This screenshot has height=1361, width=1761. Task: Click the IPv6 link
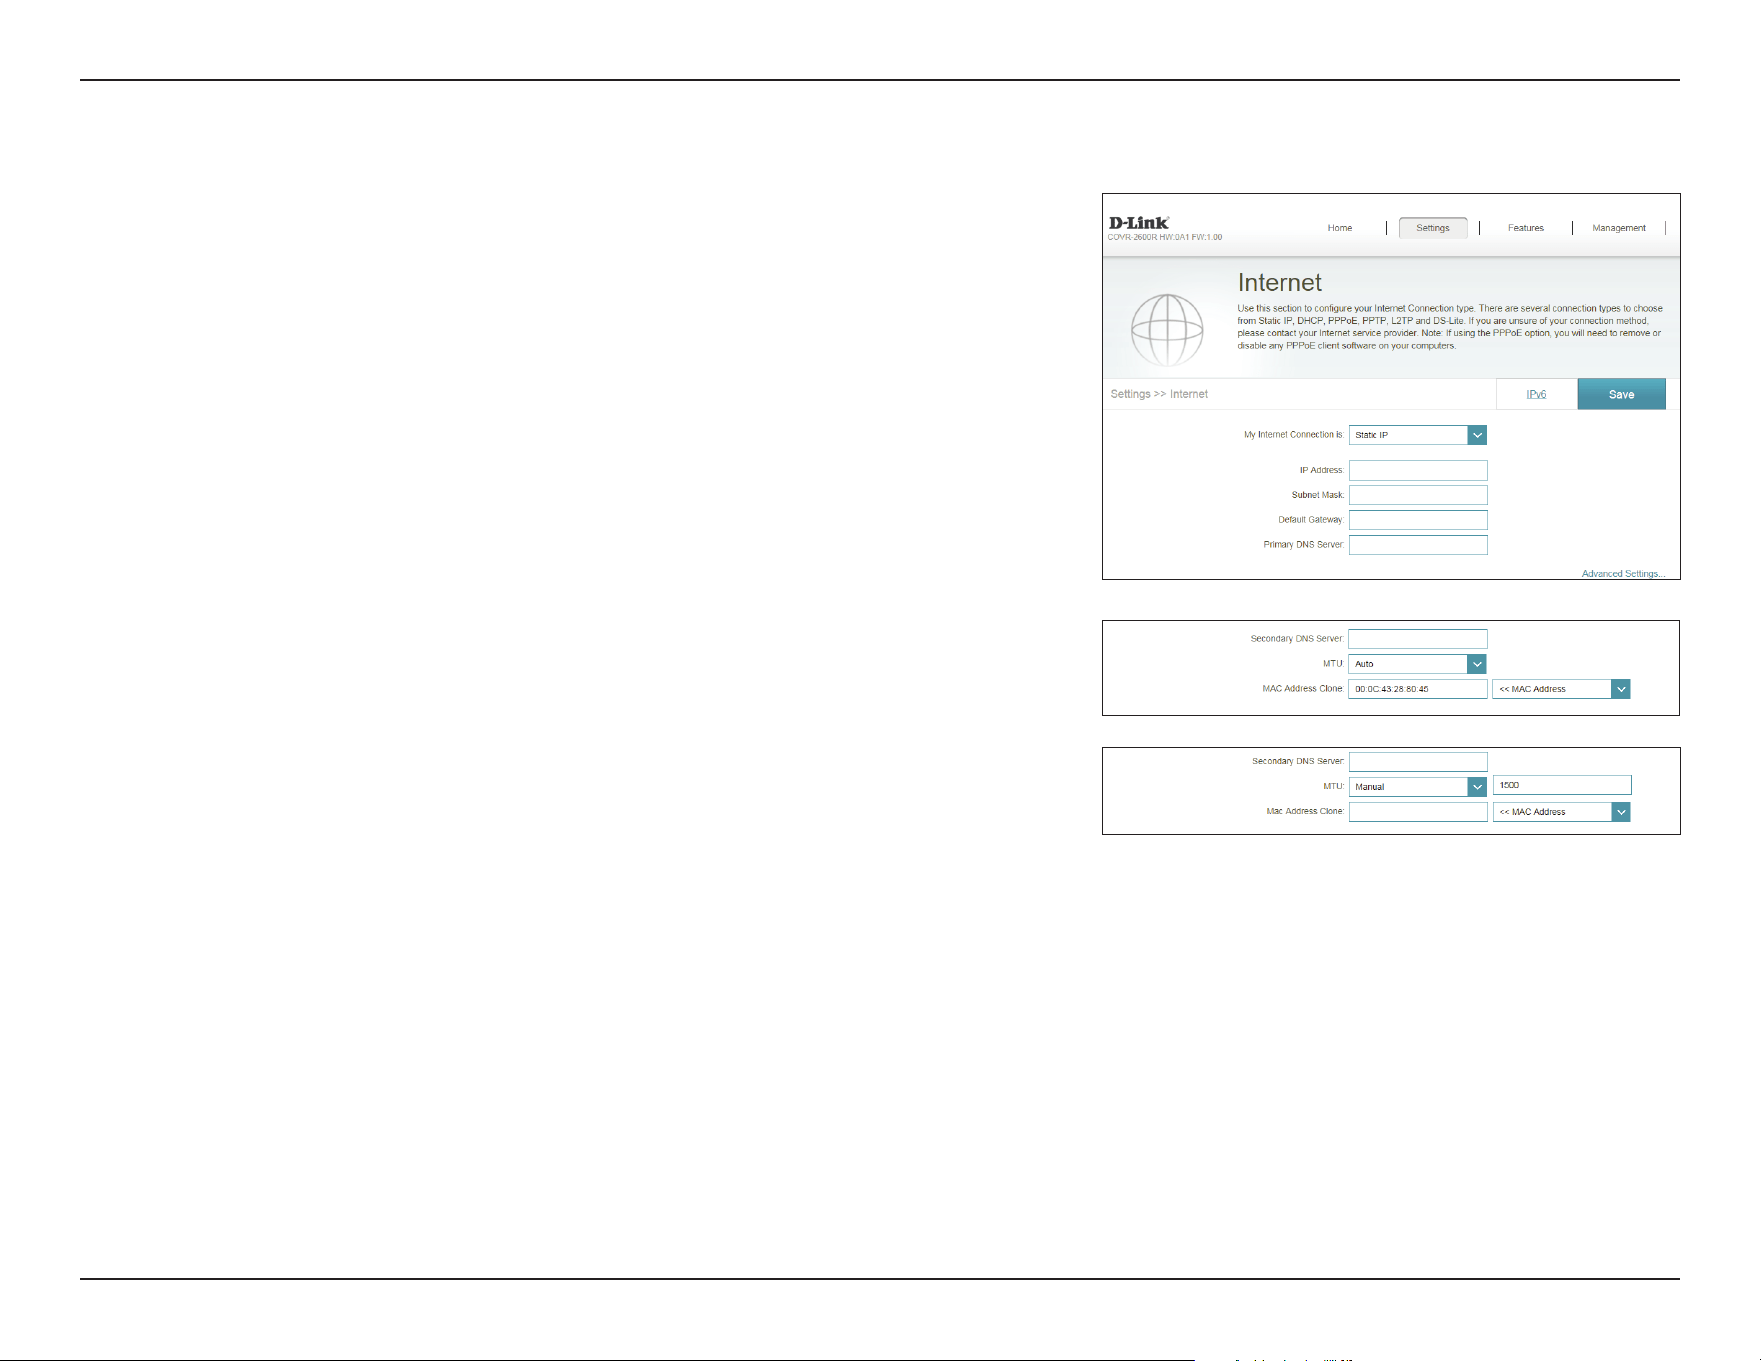(x=1536, y=394)
